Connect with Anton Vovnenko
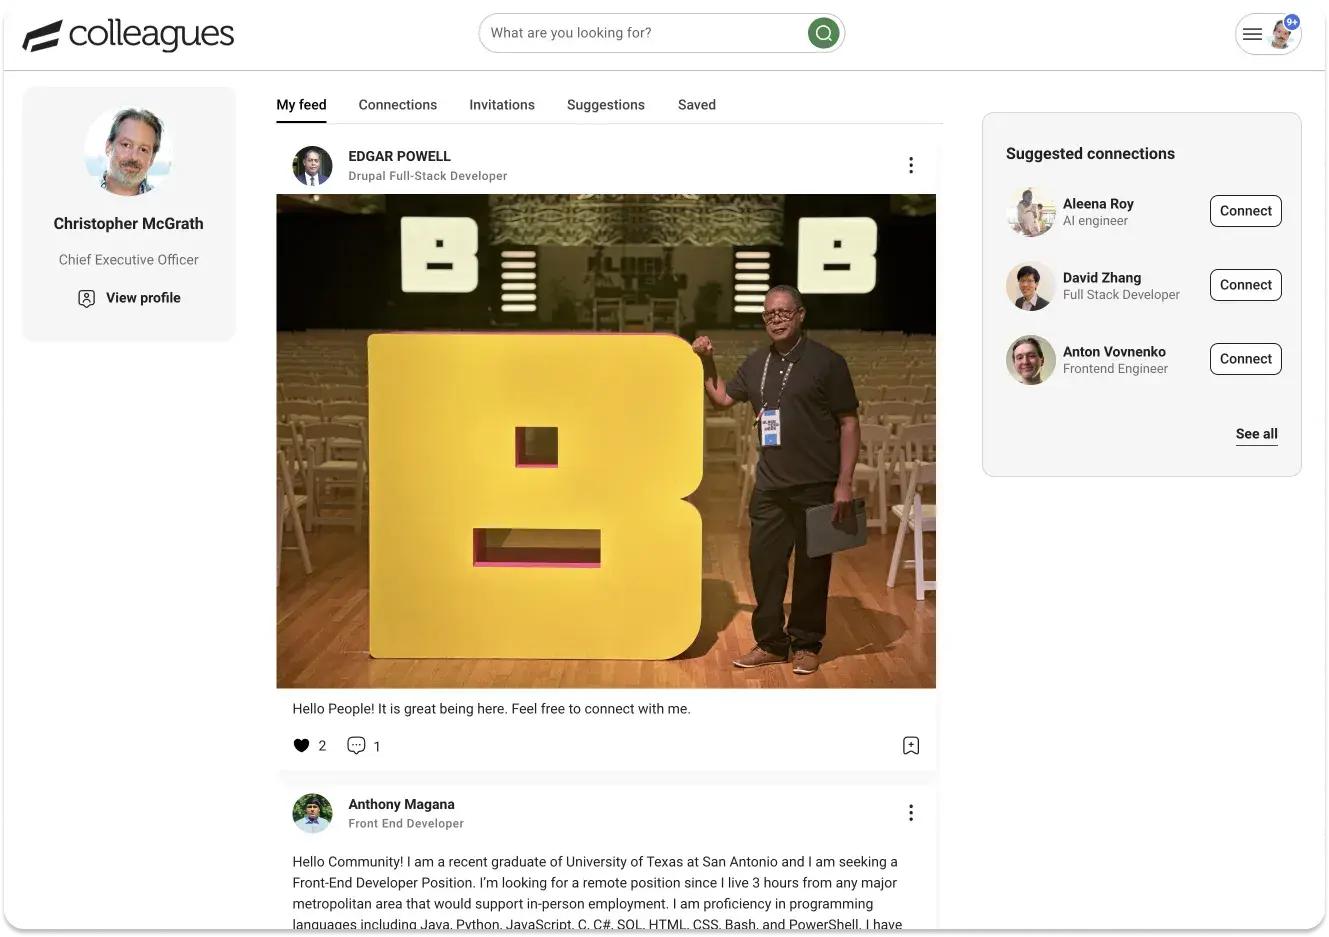1329x937 pixels. 1245,359
